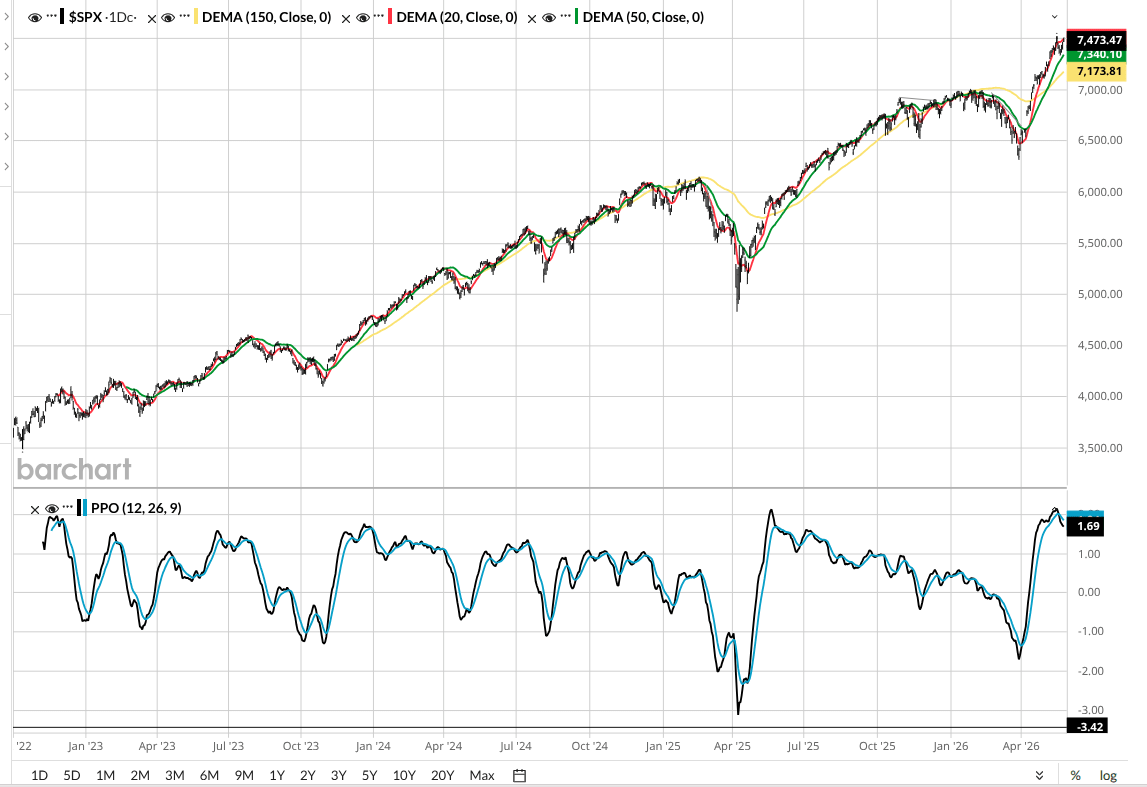Click the green color swatch for DEMA 50
This screenshot has width=1147, height=787.
[576, 17]
